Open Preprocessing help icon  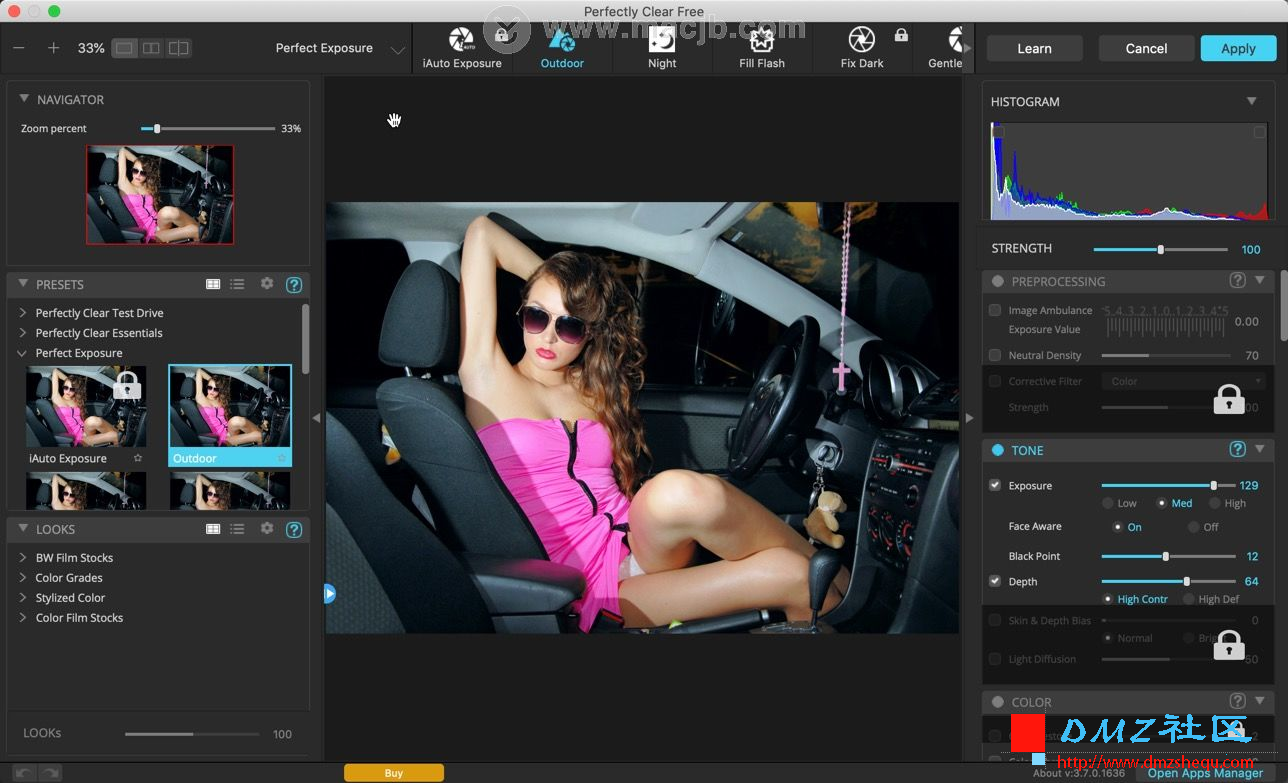click(x=1237, y=281)
